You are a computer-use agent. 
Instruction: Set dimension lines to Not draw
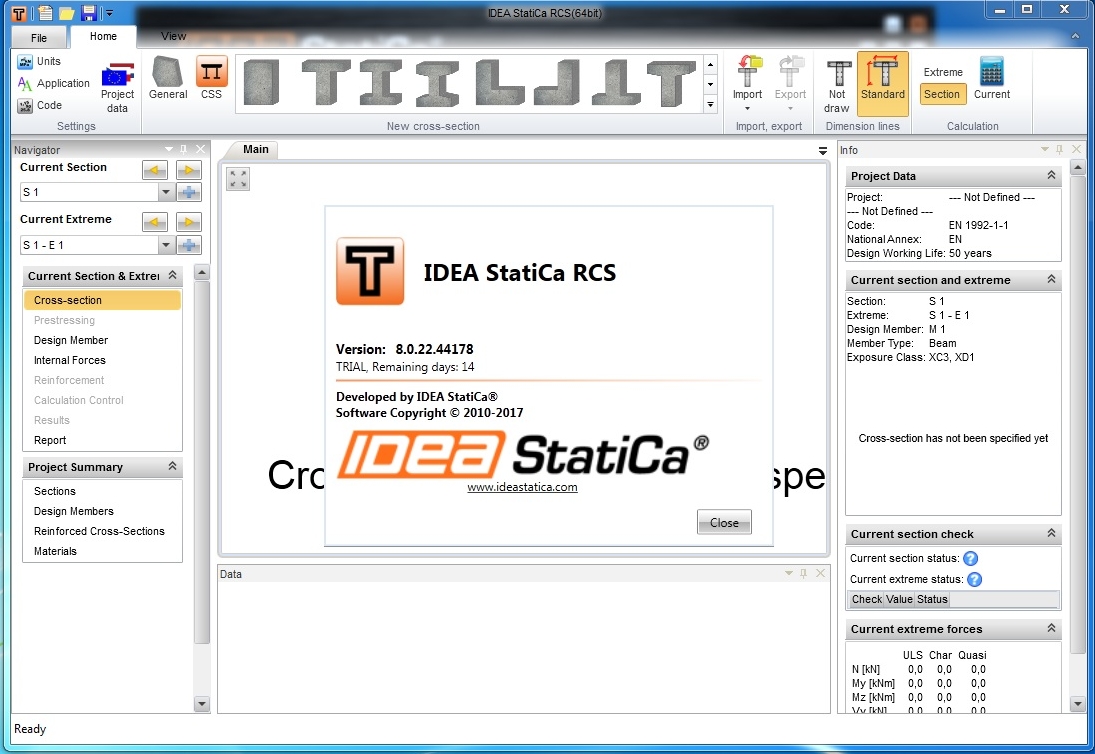(837, 86)
